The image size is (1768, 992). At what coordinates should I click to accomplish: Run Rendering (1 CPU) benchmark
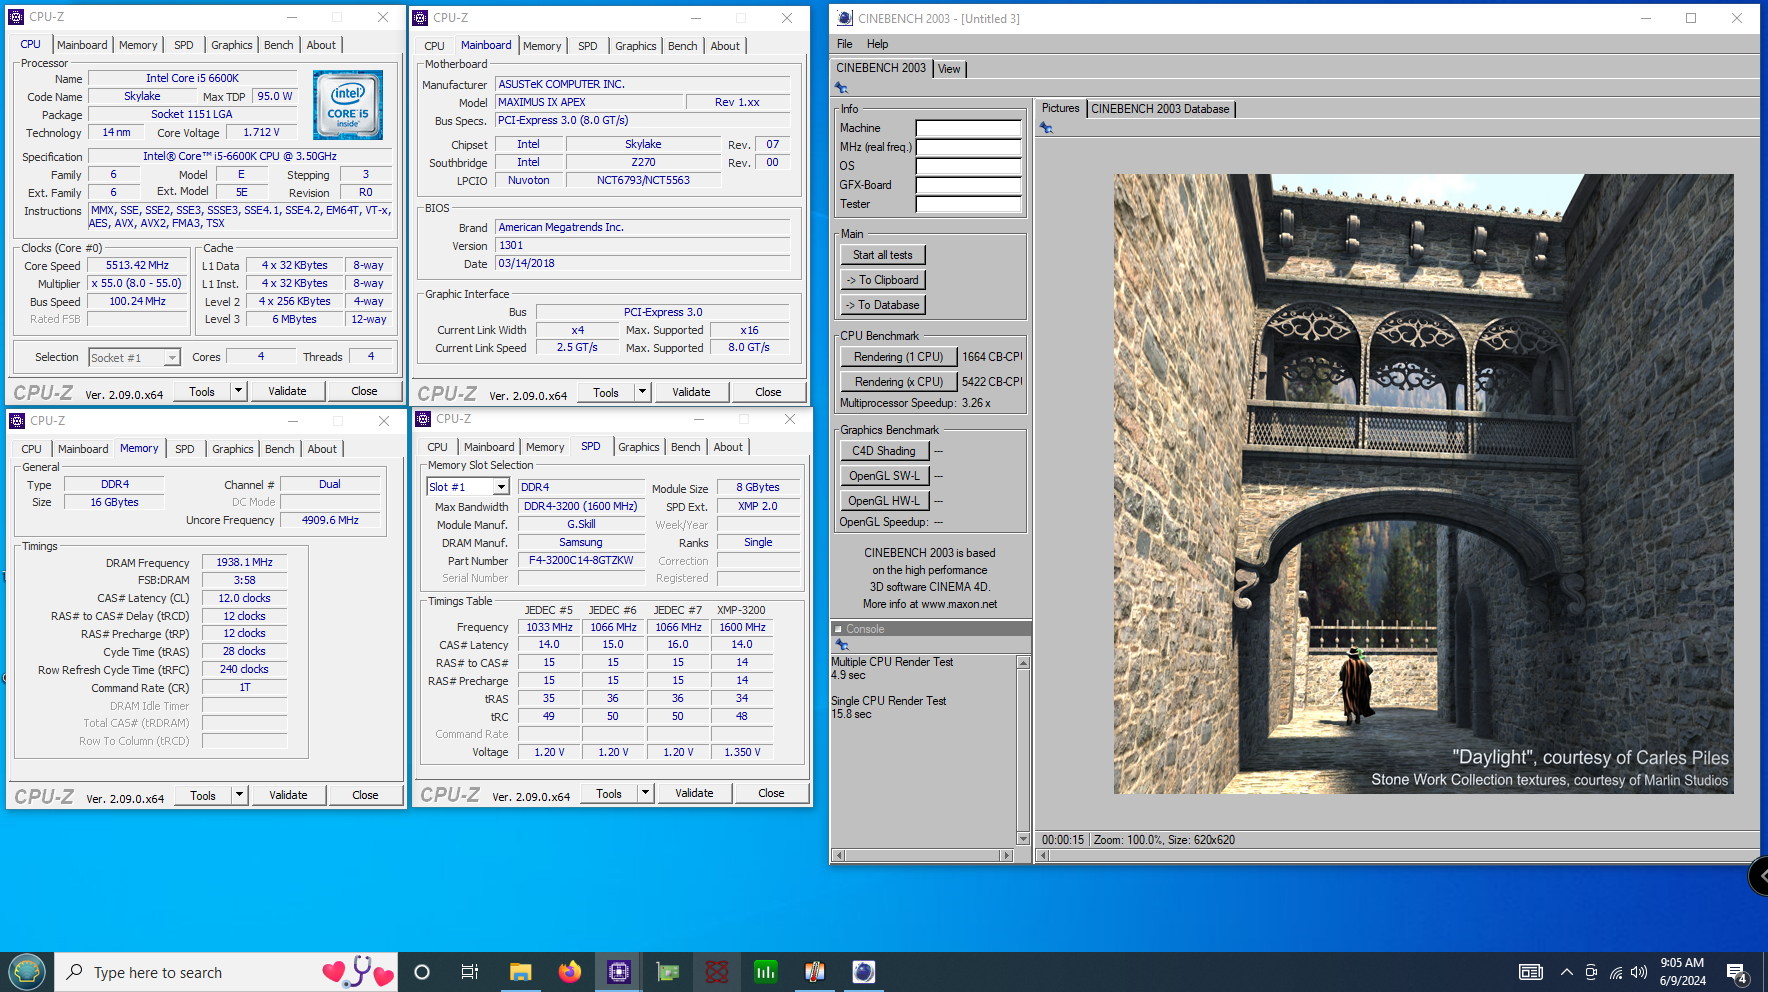click(898, 357)
